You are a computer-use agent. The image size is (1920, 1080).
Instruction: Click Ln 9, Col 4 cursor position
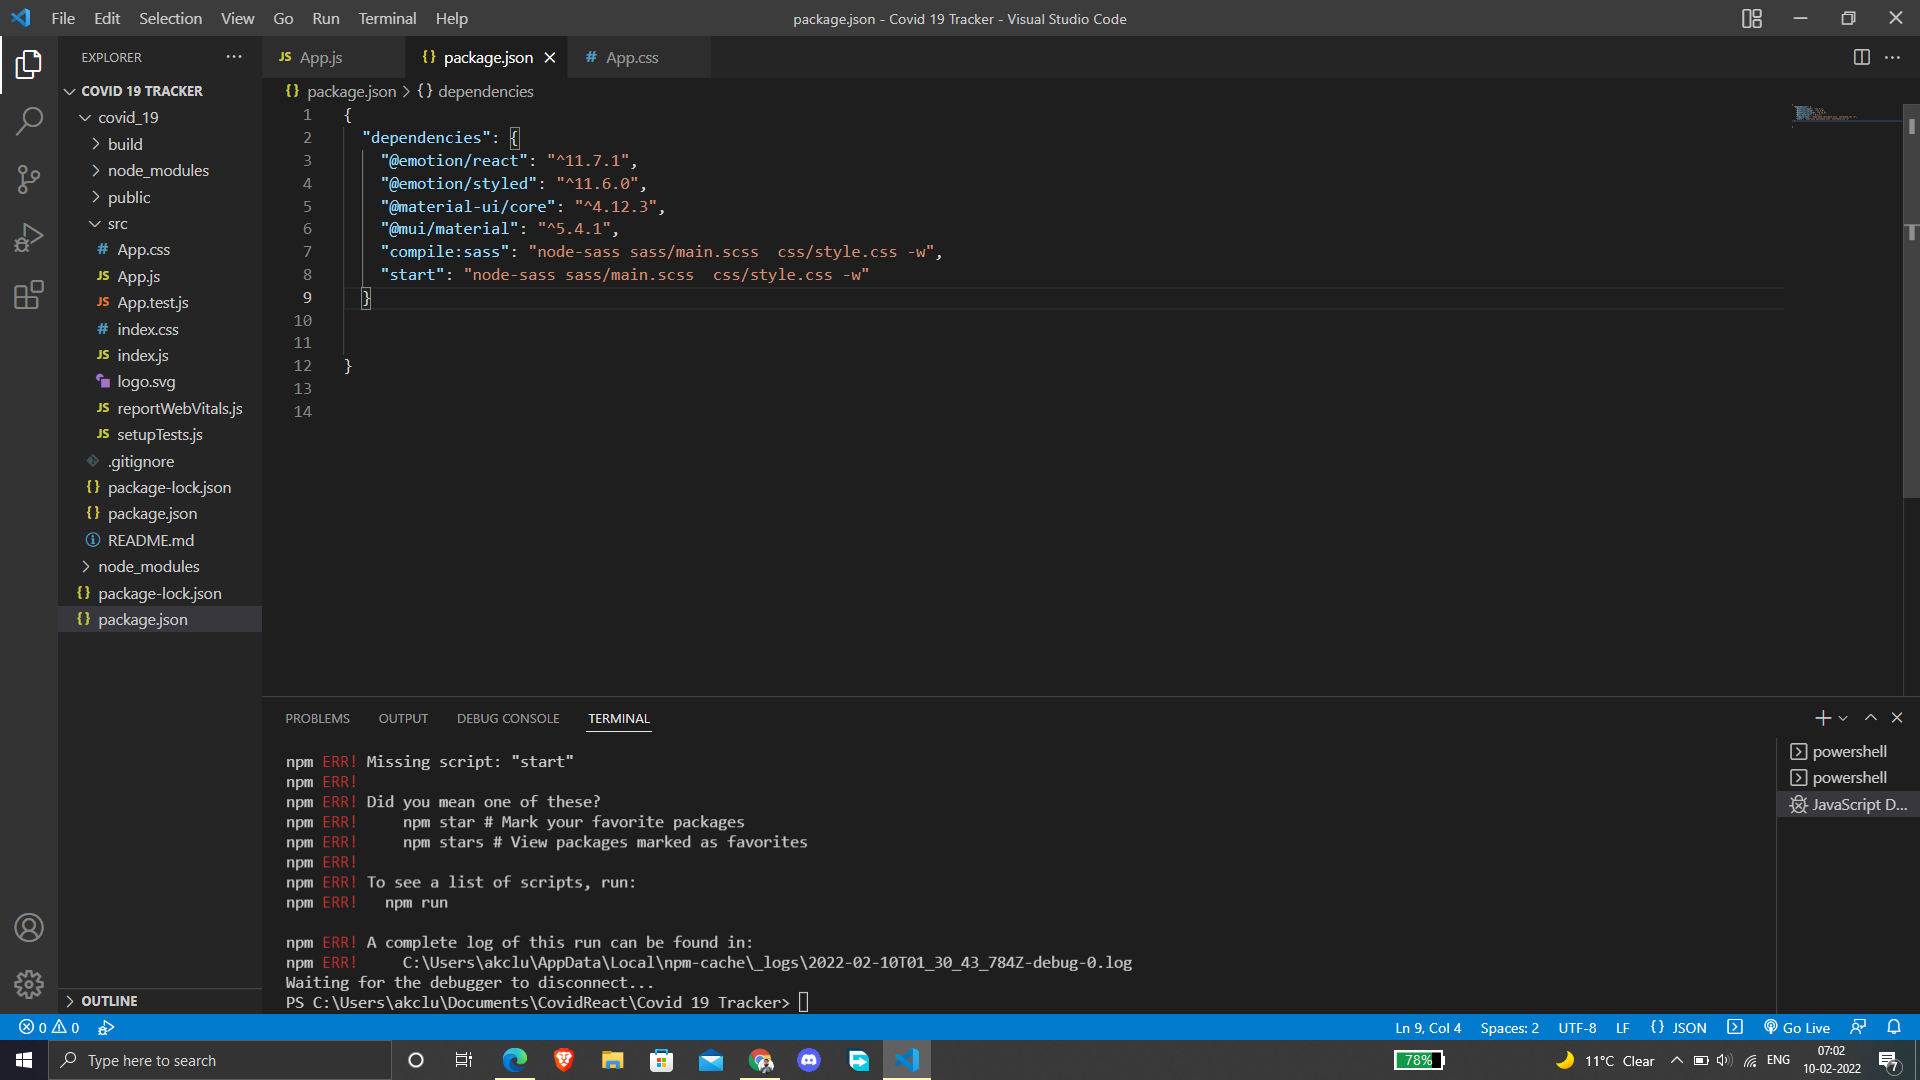(1428, 1027)
